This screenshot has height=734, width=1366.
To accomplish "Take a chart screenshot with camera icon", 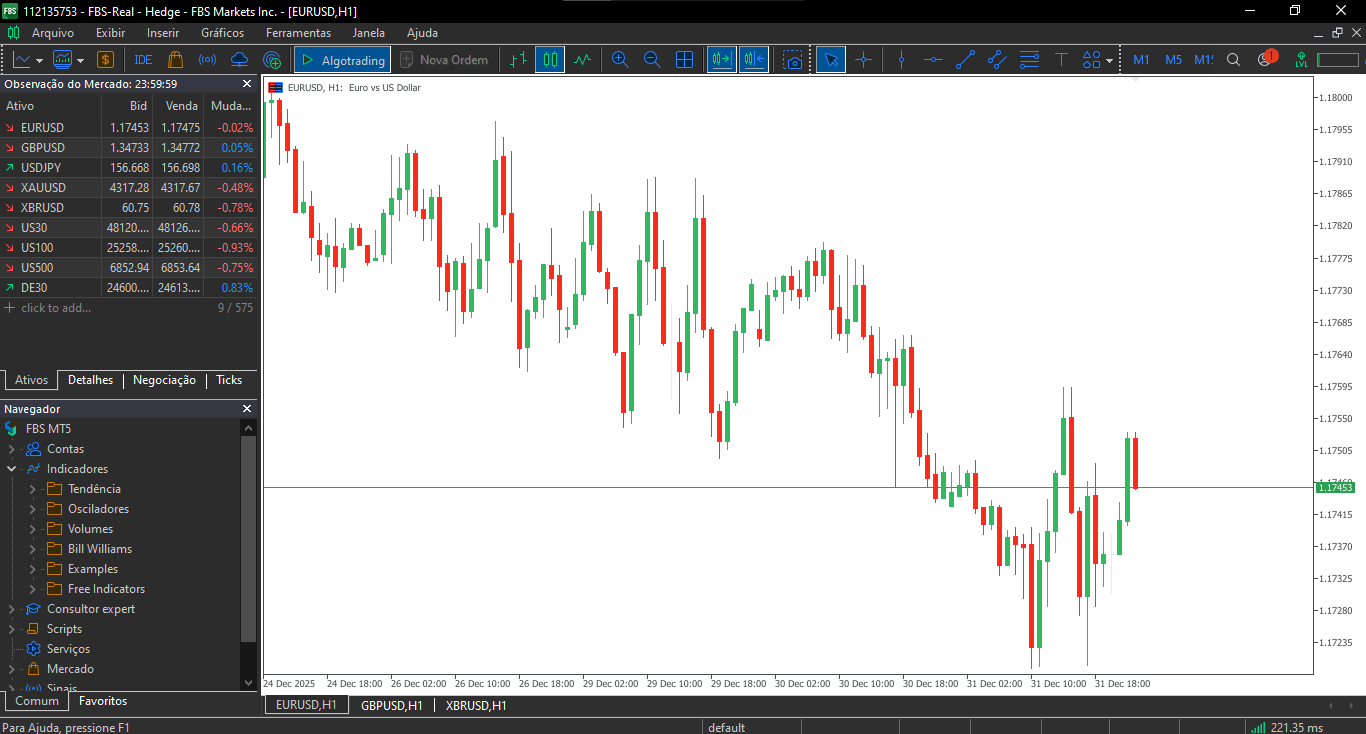I will 793,60.
